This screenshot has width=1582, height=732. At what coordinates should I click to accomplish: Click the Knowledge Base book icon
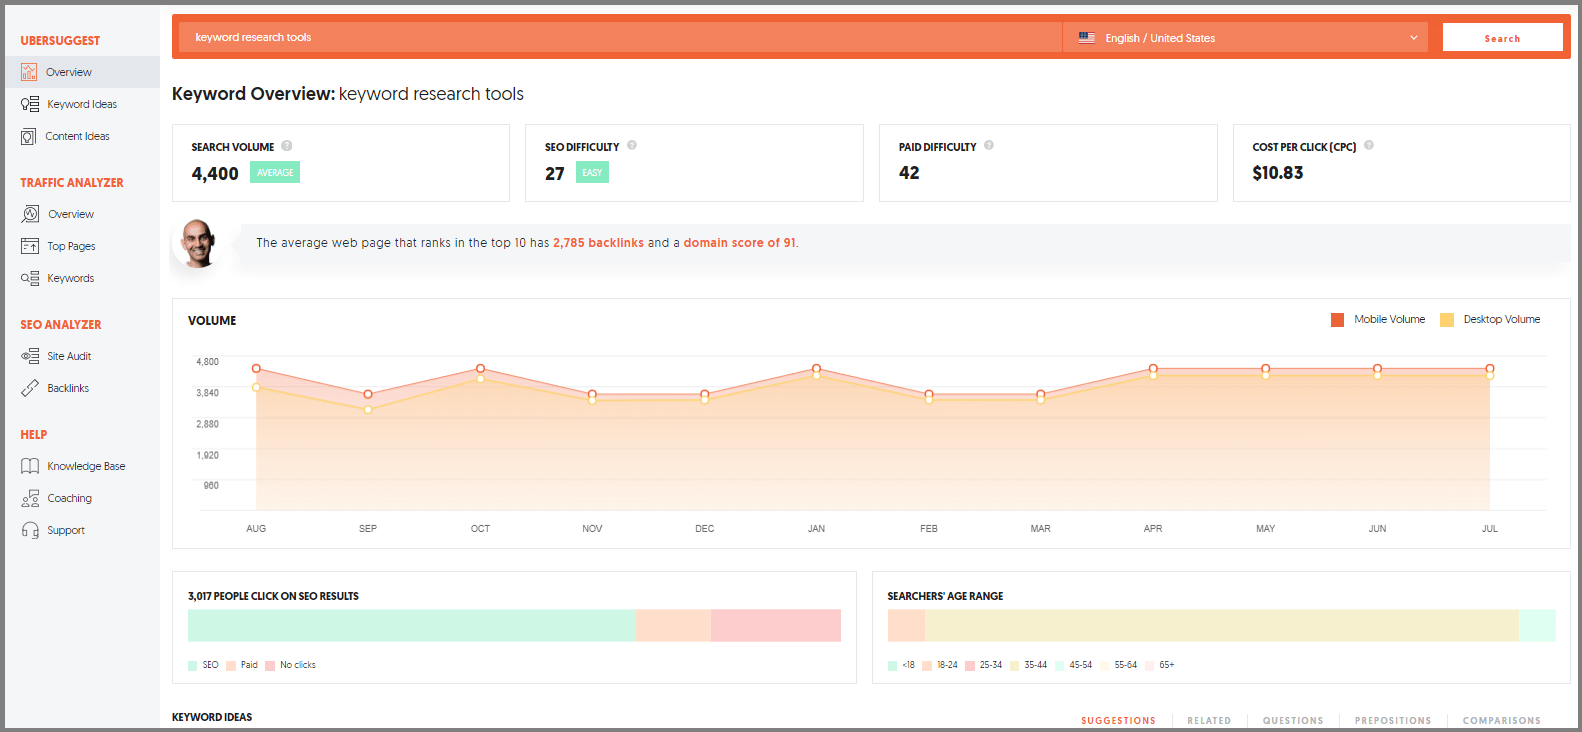pyautogui.click(x=30, y=466)
